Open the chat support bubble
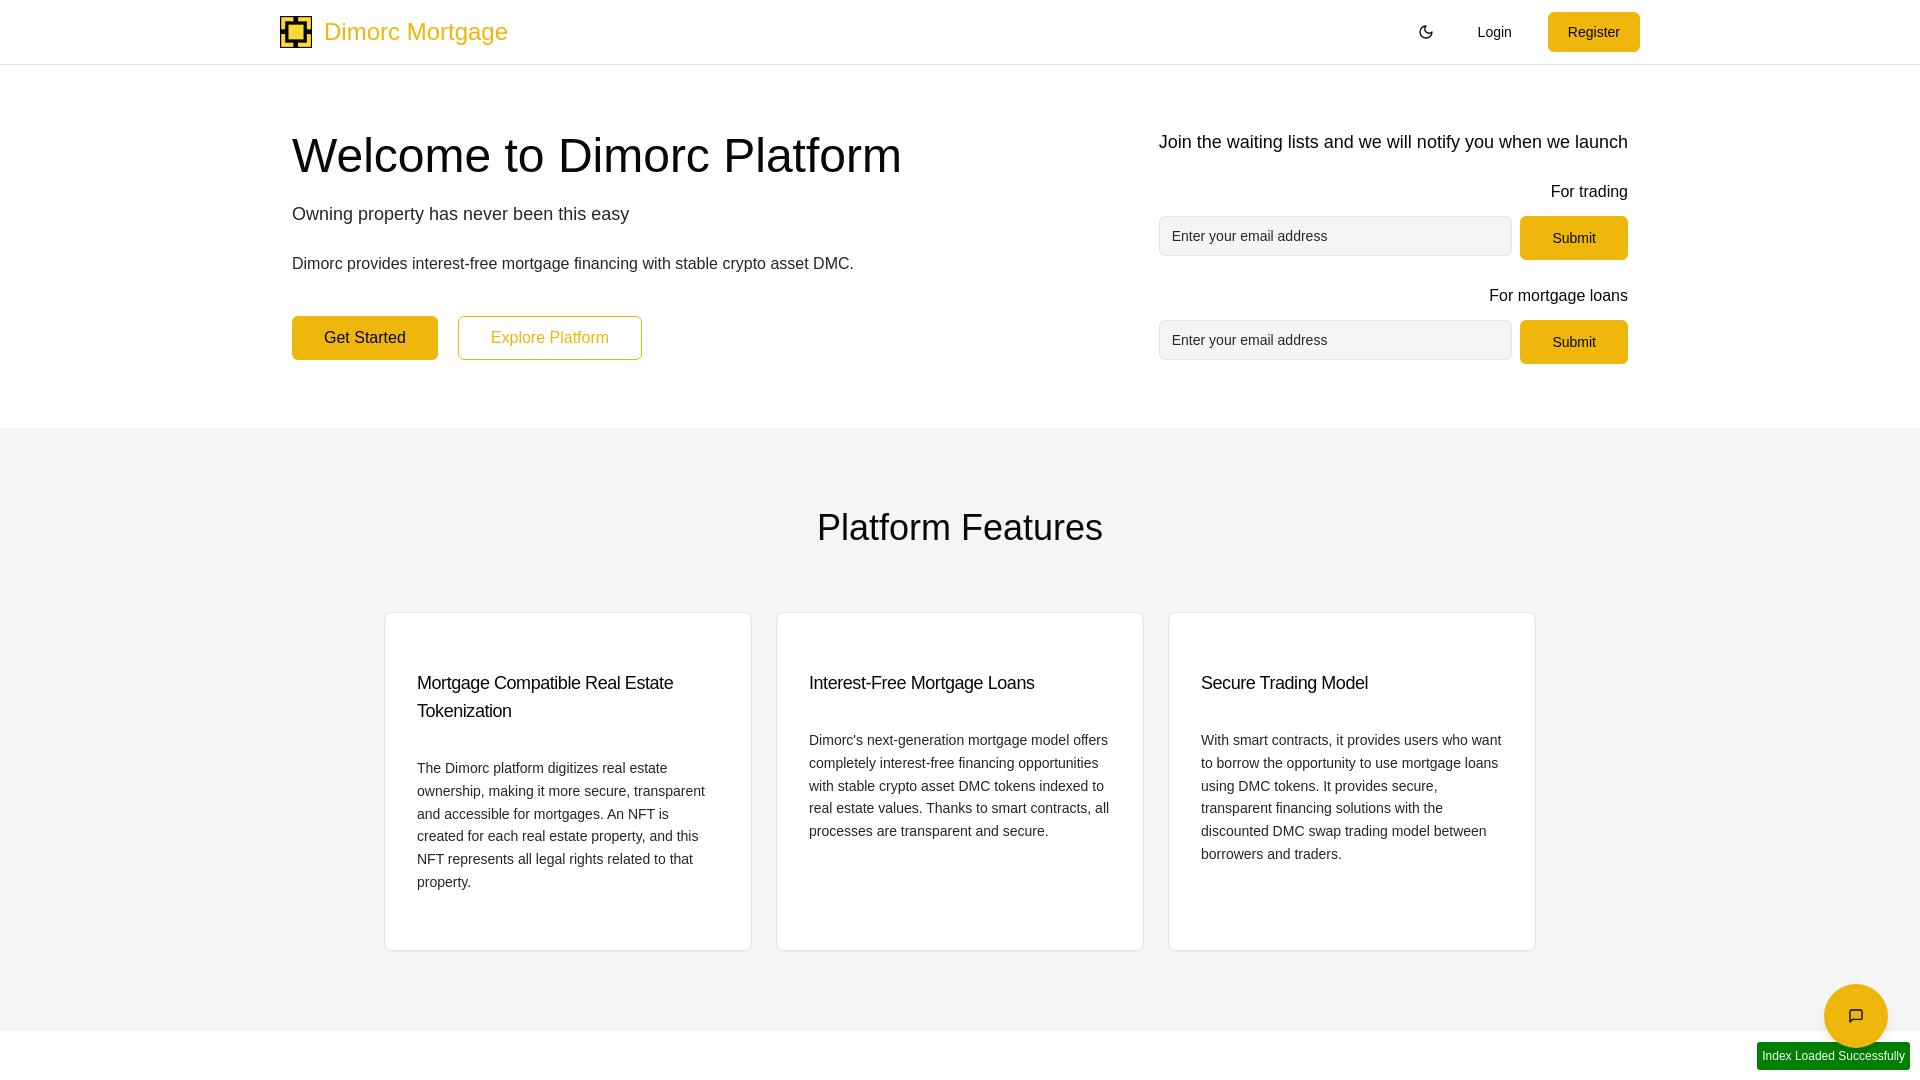The height and width of the screenshot is (1080, 1920). coord(1856,1015)
